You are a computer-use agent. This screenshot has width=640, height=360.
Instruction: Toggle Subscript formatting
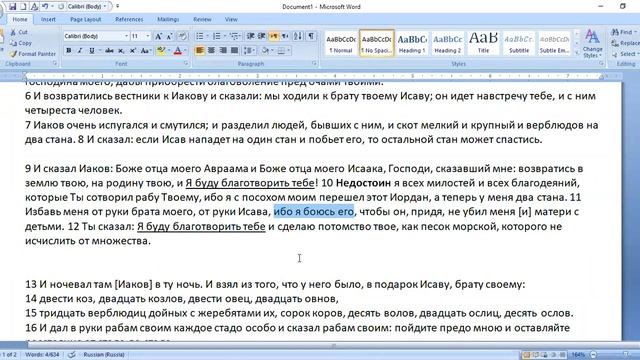[x=121, y=51]
